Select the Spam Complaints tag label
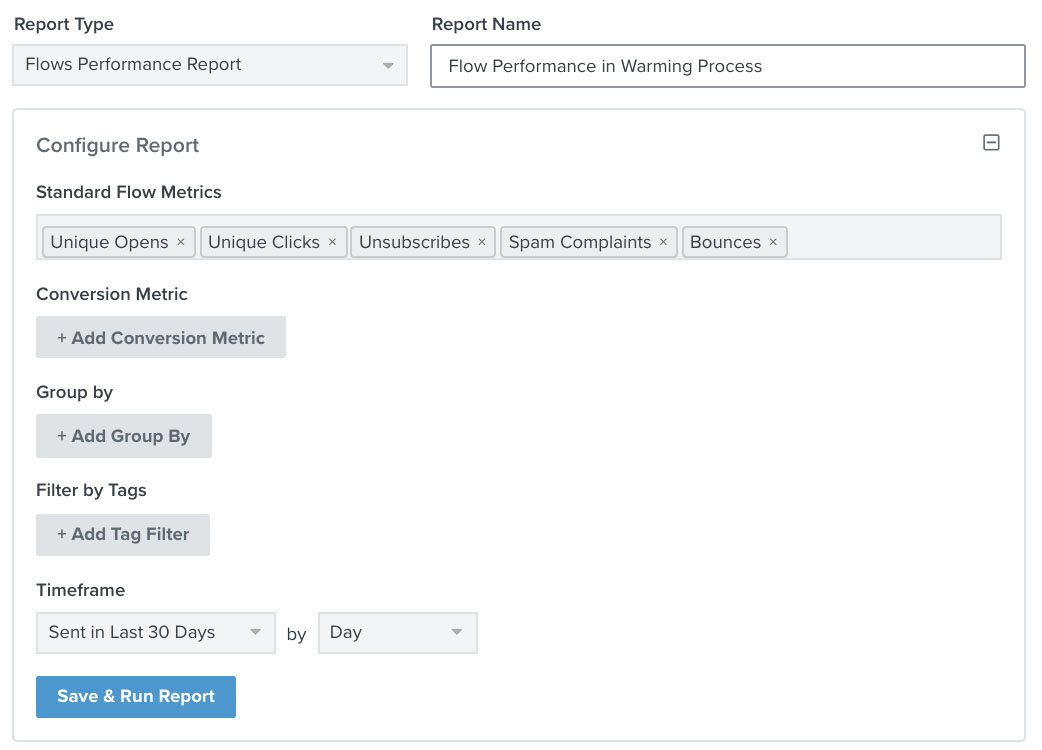Screen dimensions: 1042x750 pyautogui.click(x=579, y=242)
